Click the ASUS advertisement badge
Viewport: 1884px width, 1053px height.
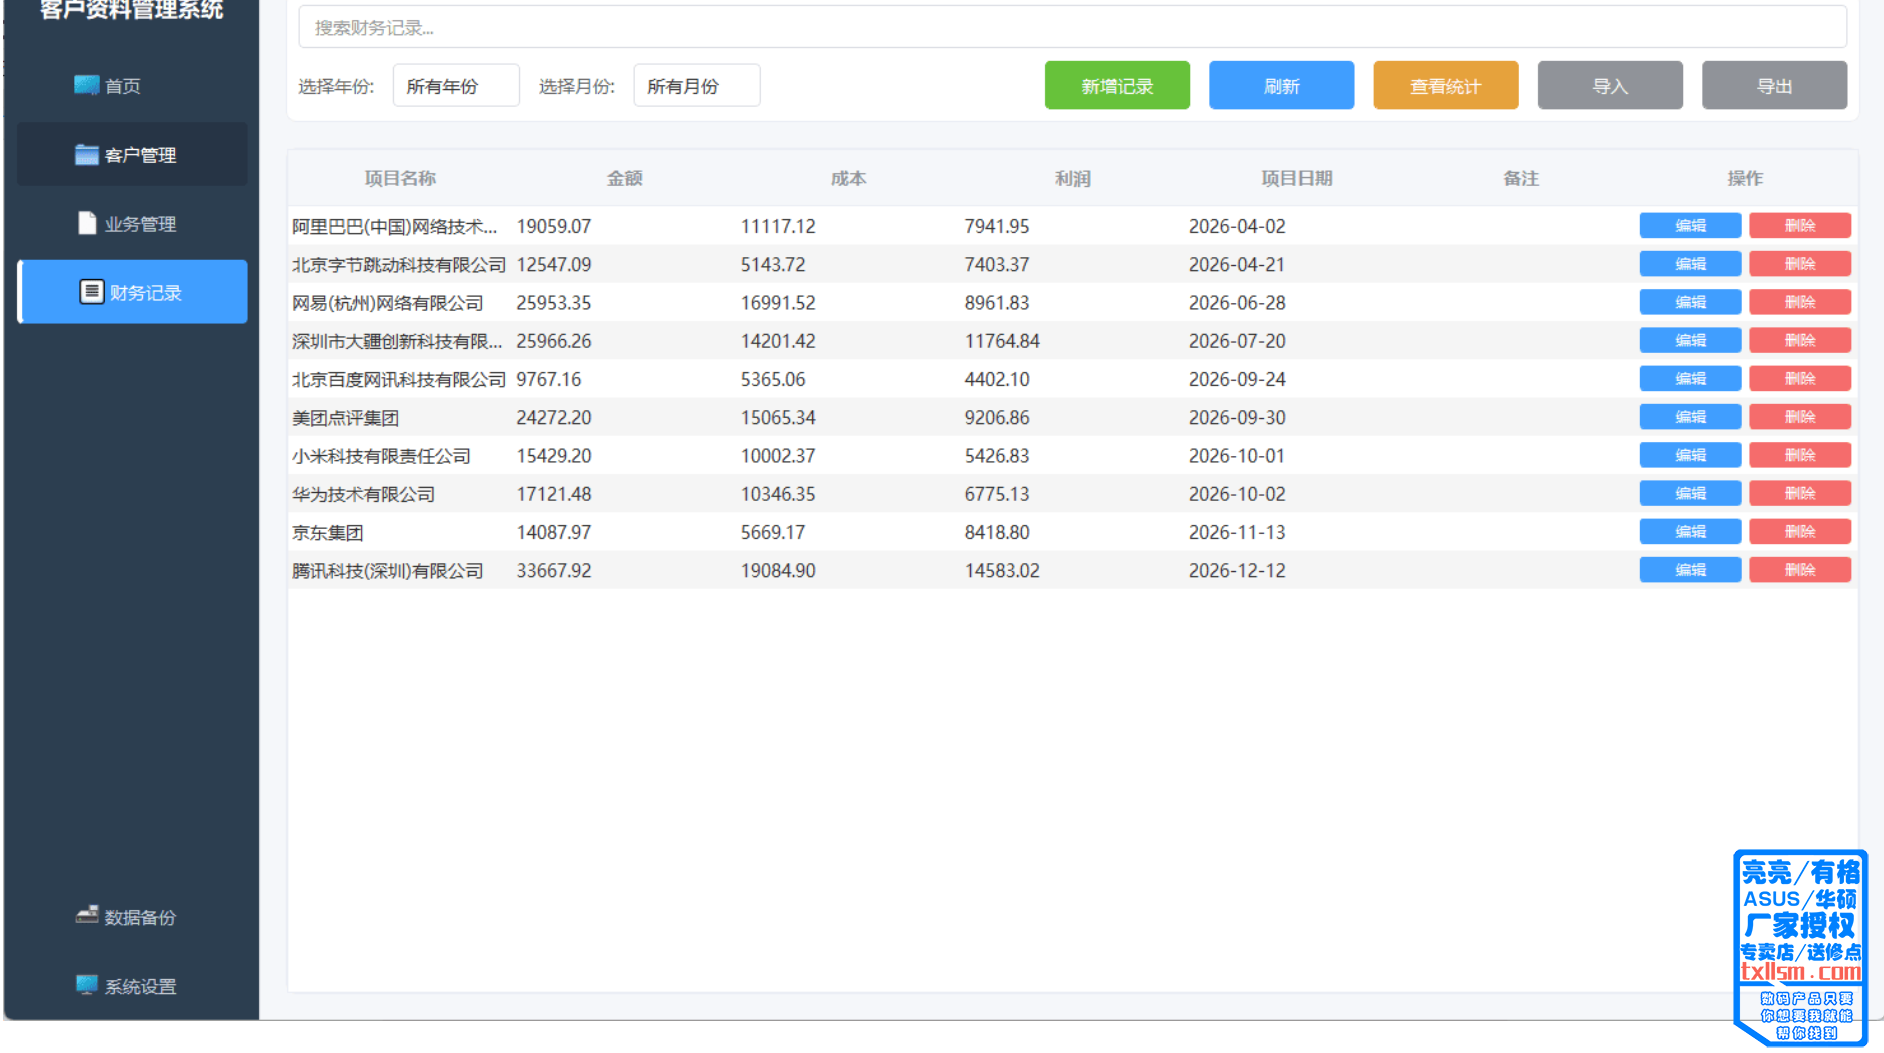click(x=1800, y=945)
